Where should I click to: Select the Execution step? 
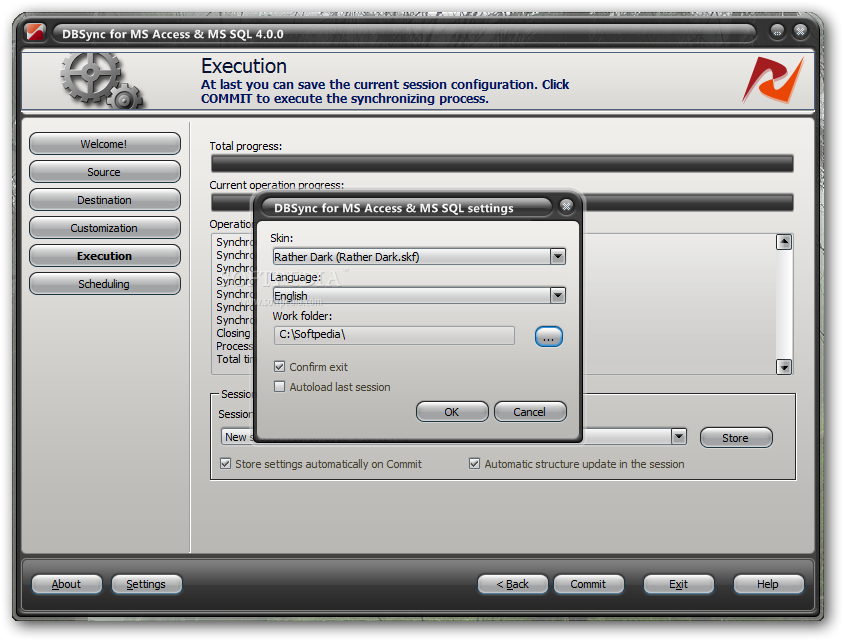tap(104, 256)
